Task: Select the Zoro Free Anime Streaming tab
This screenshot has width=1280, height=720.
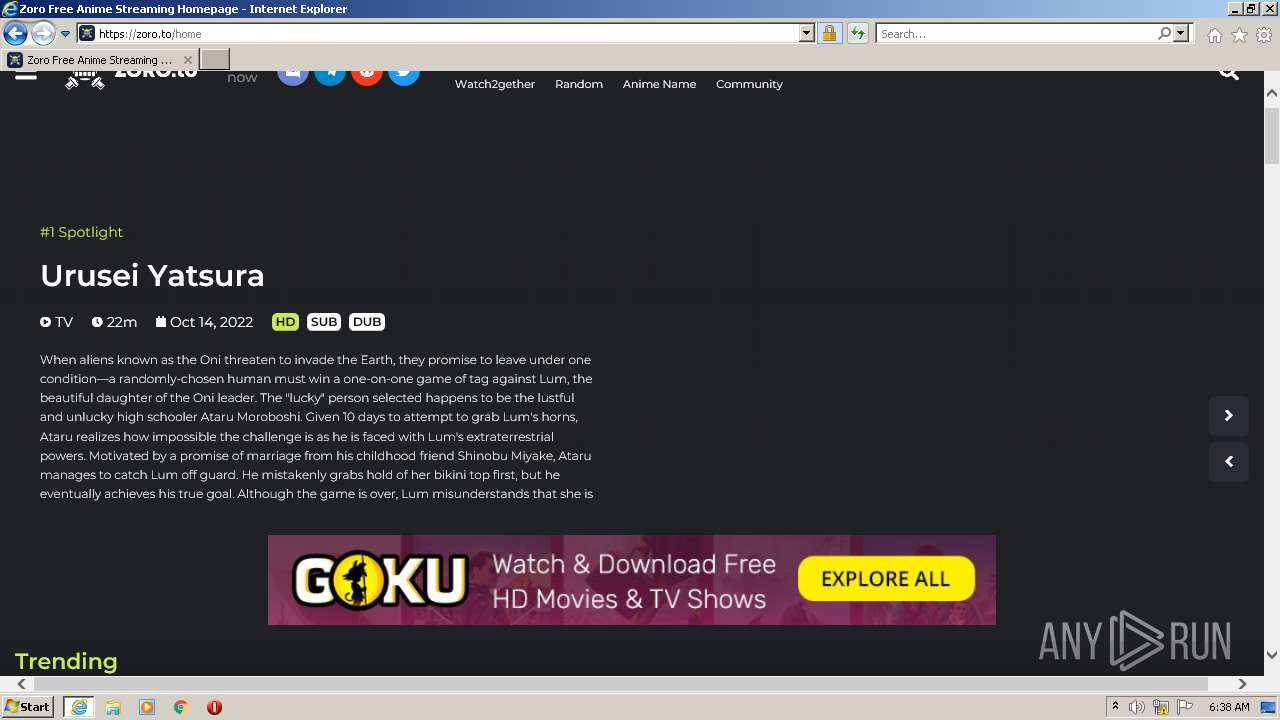Action: [x=99, y=60]
